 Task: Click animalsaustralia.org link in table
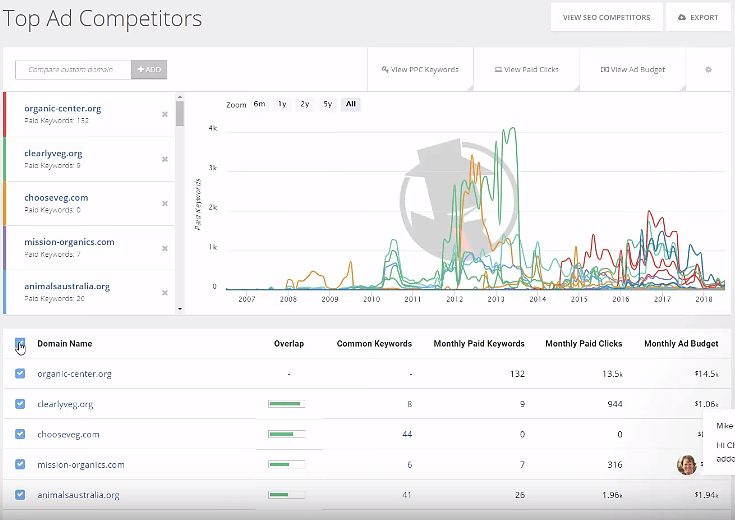pyautogui.click(x=78, y=495)
